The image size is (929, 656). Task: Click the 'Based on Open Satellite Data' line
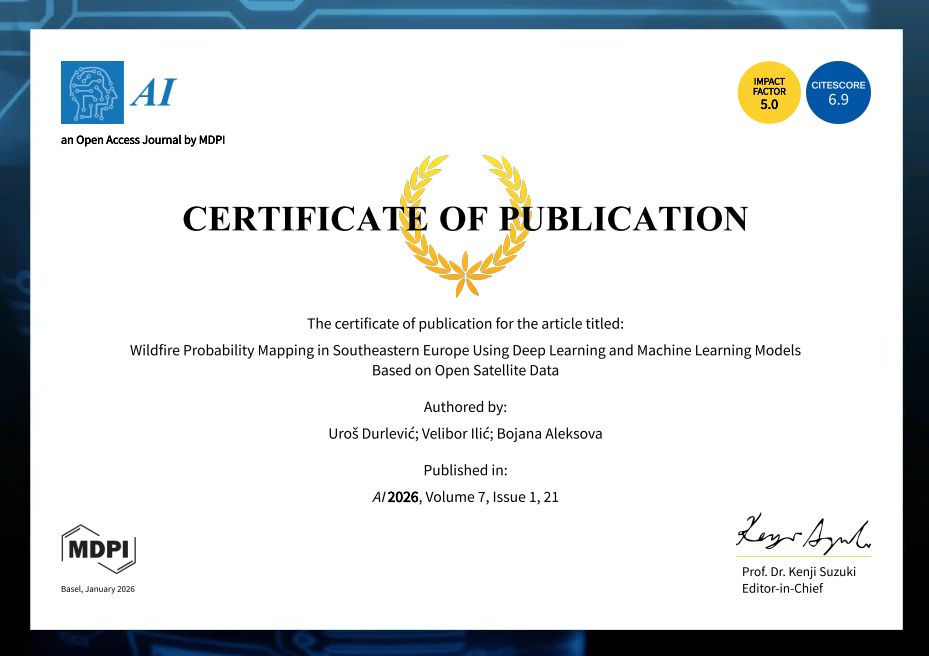[x=465, y=370]
